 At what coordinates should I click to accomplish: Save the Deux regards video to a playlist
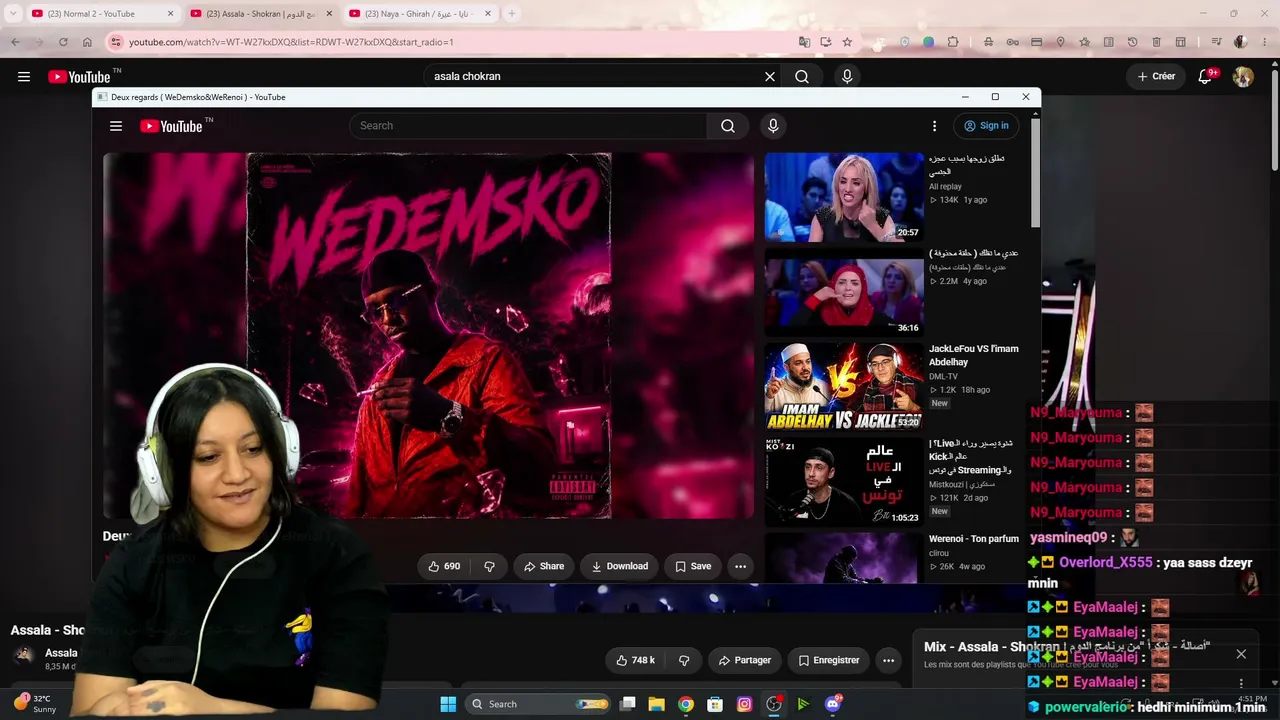pos(693,566)
